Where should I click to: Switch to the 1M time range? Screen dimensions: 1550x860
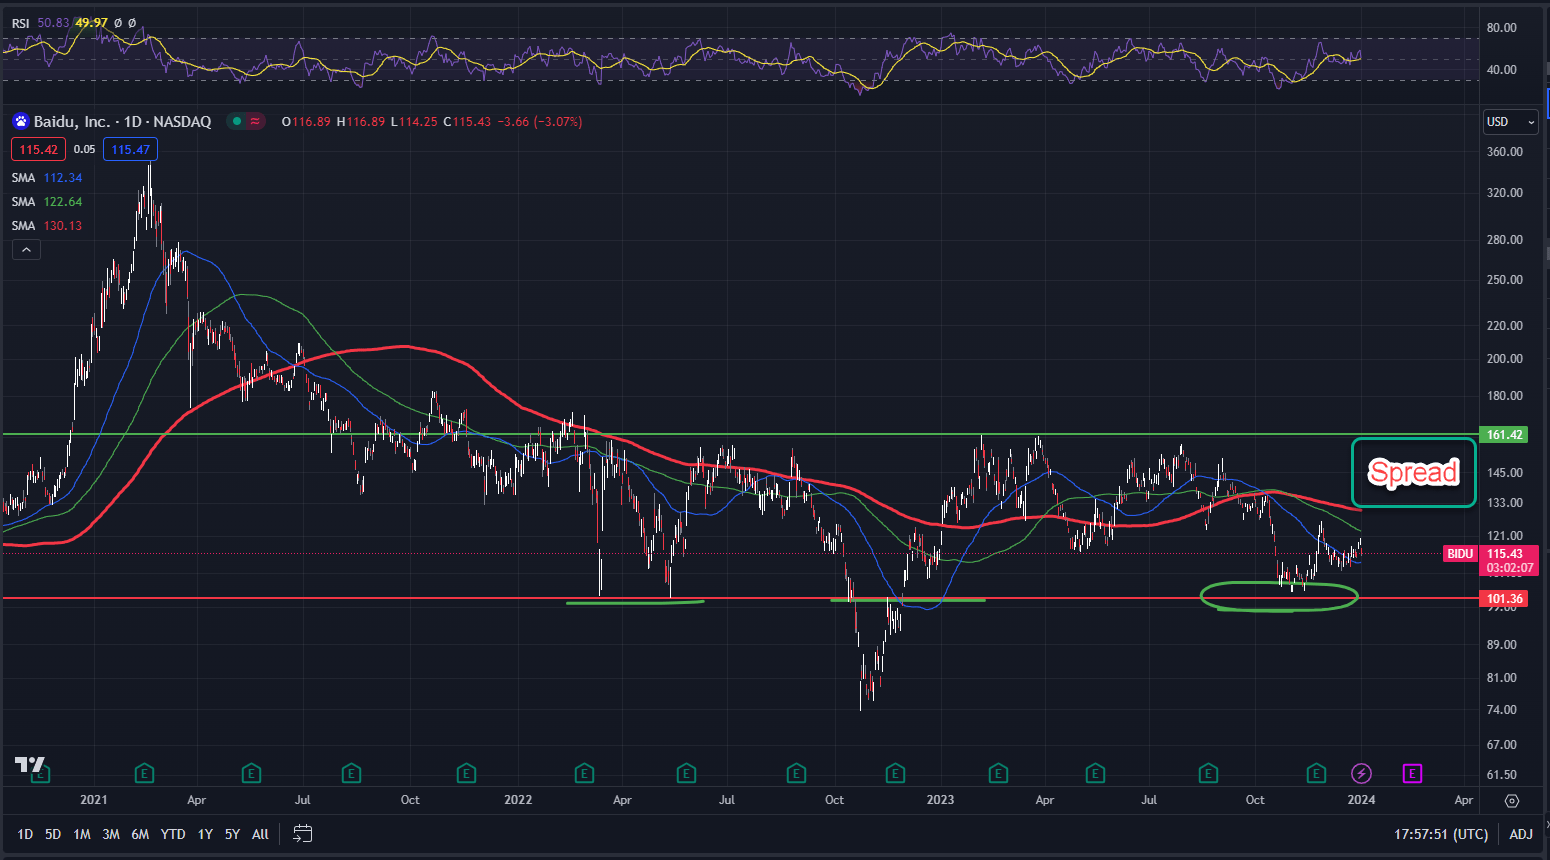point(82,834)
